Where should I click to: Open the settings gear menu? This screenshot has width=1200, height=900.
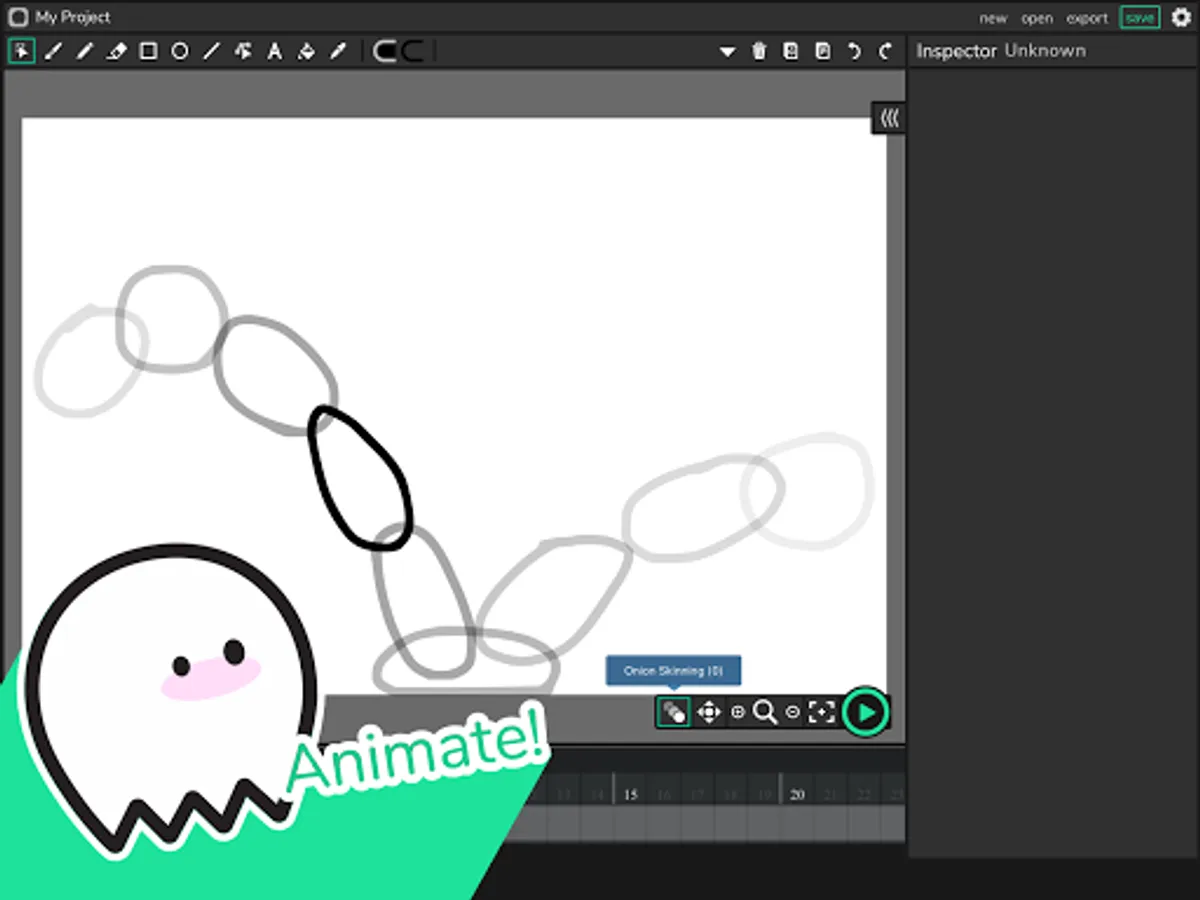click(x=1181, y=17)
